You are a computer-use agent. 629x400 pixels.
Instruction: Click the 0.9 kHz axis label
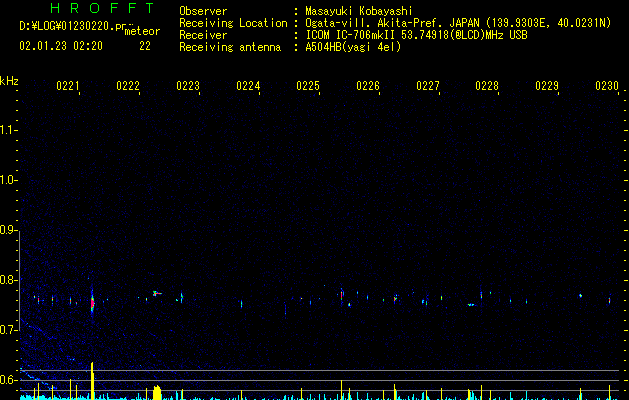[x=8, y=230]
